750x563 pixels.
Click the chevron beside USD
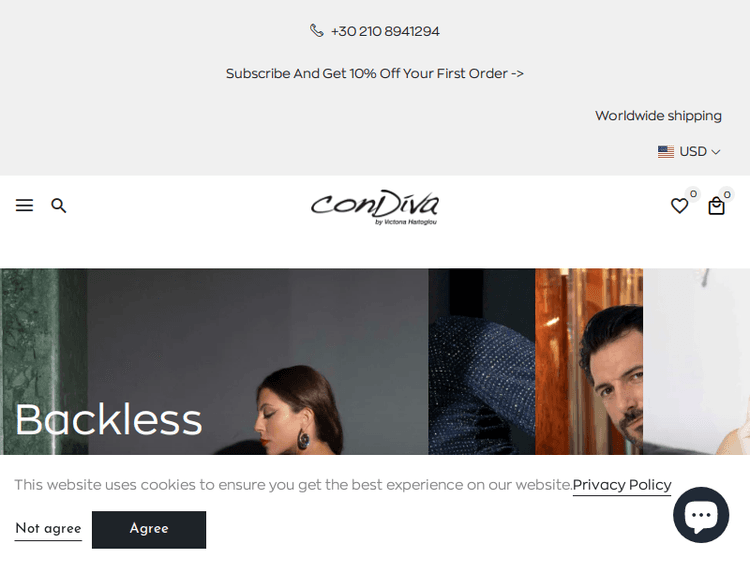tap(716, 152)
